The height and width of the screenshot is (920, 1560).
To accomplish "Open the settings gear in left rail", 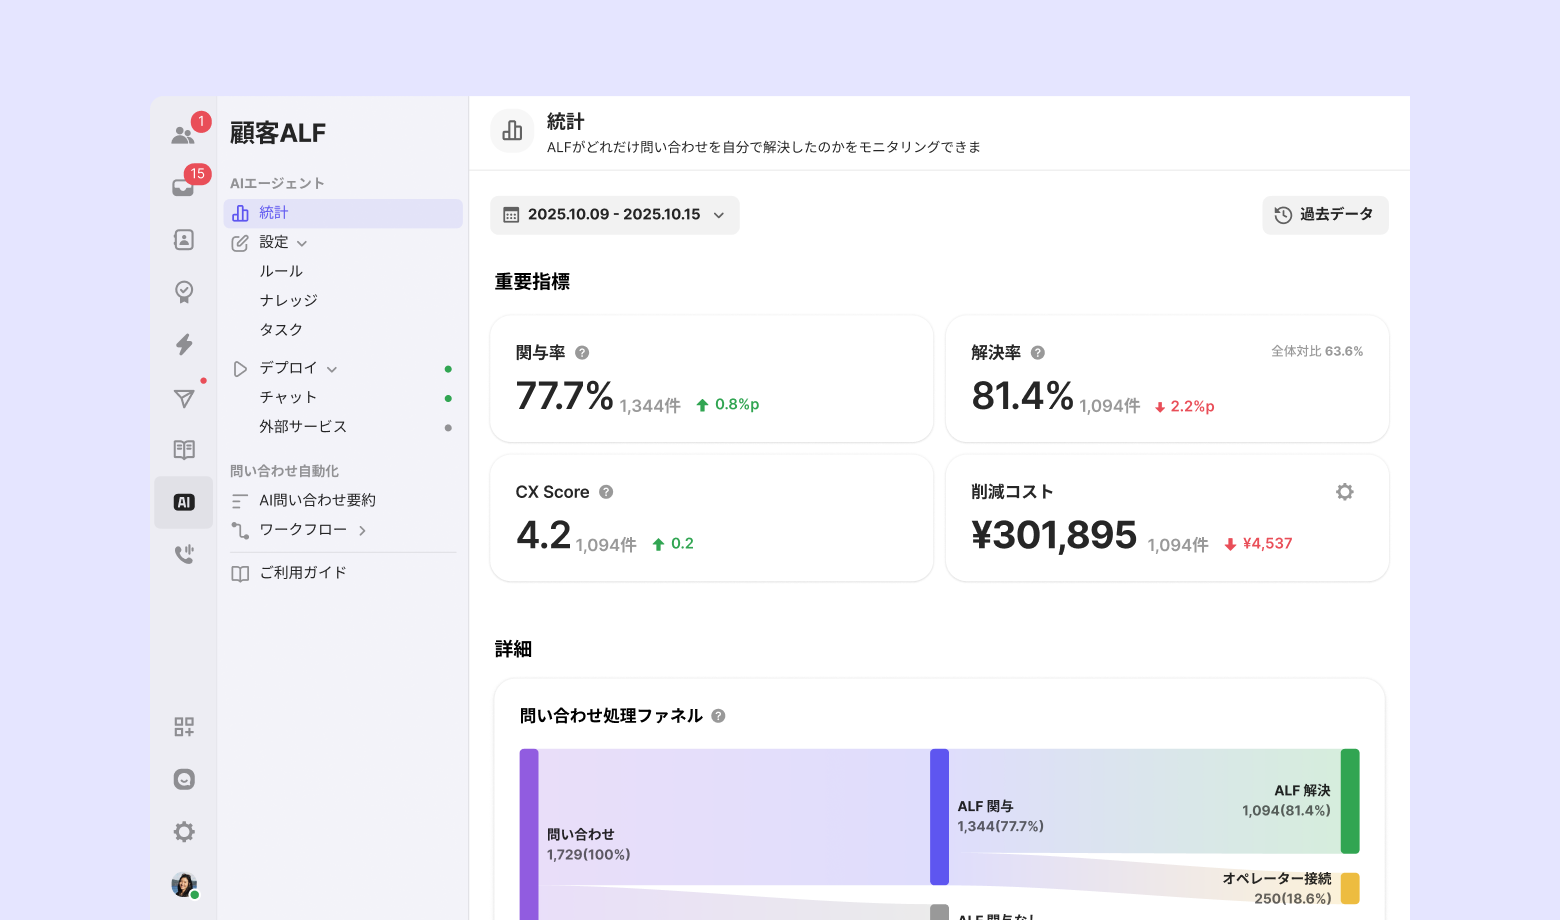I will pyautogui.click(x=184, y=832).
